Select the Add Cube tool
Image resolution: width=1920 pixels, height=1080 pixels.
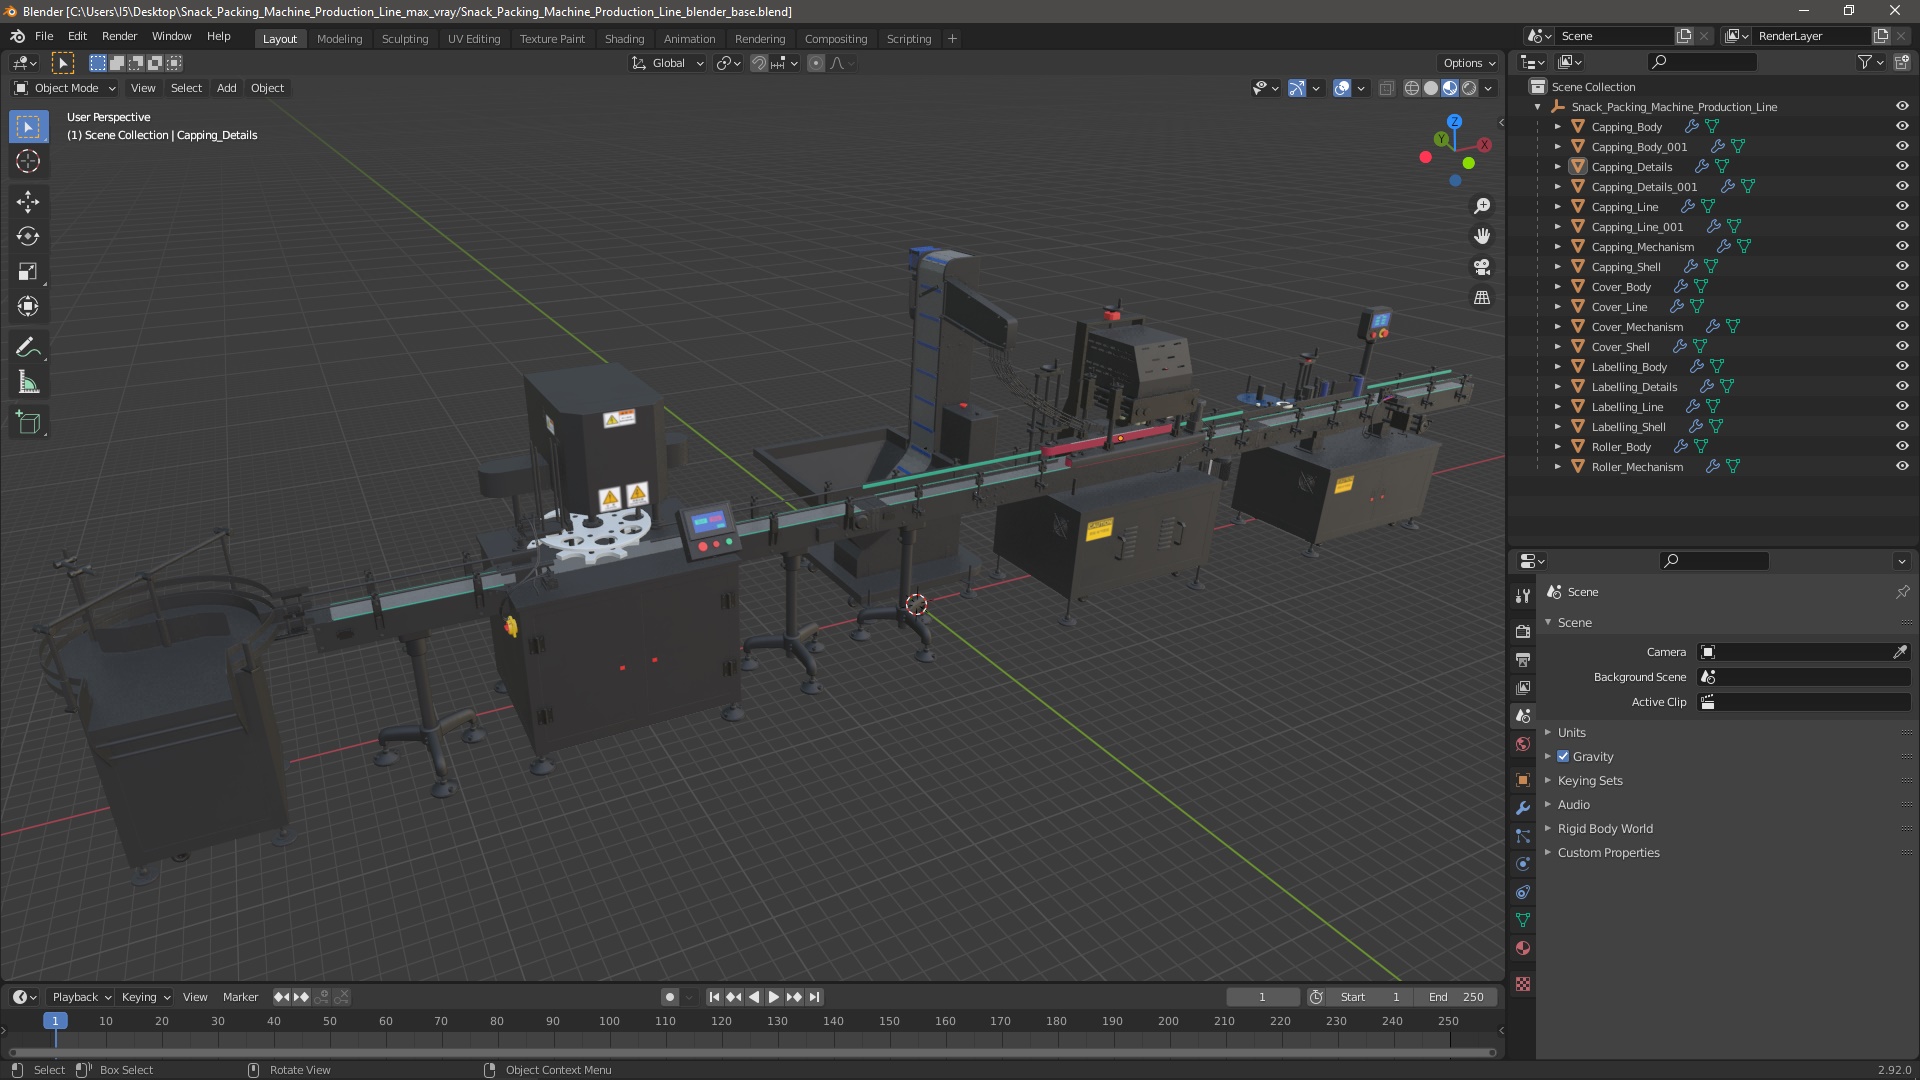(x=28, y=423)
